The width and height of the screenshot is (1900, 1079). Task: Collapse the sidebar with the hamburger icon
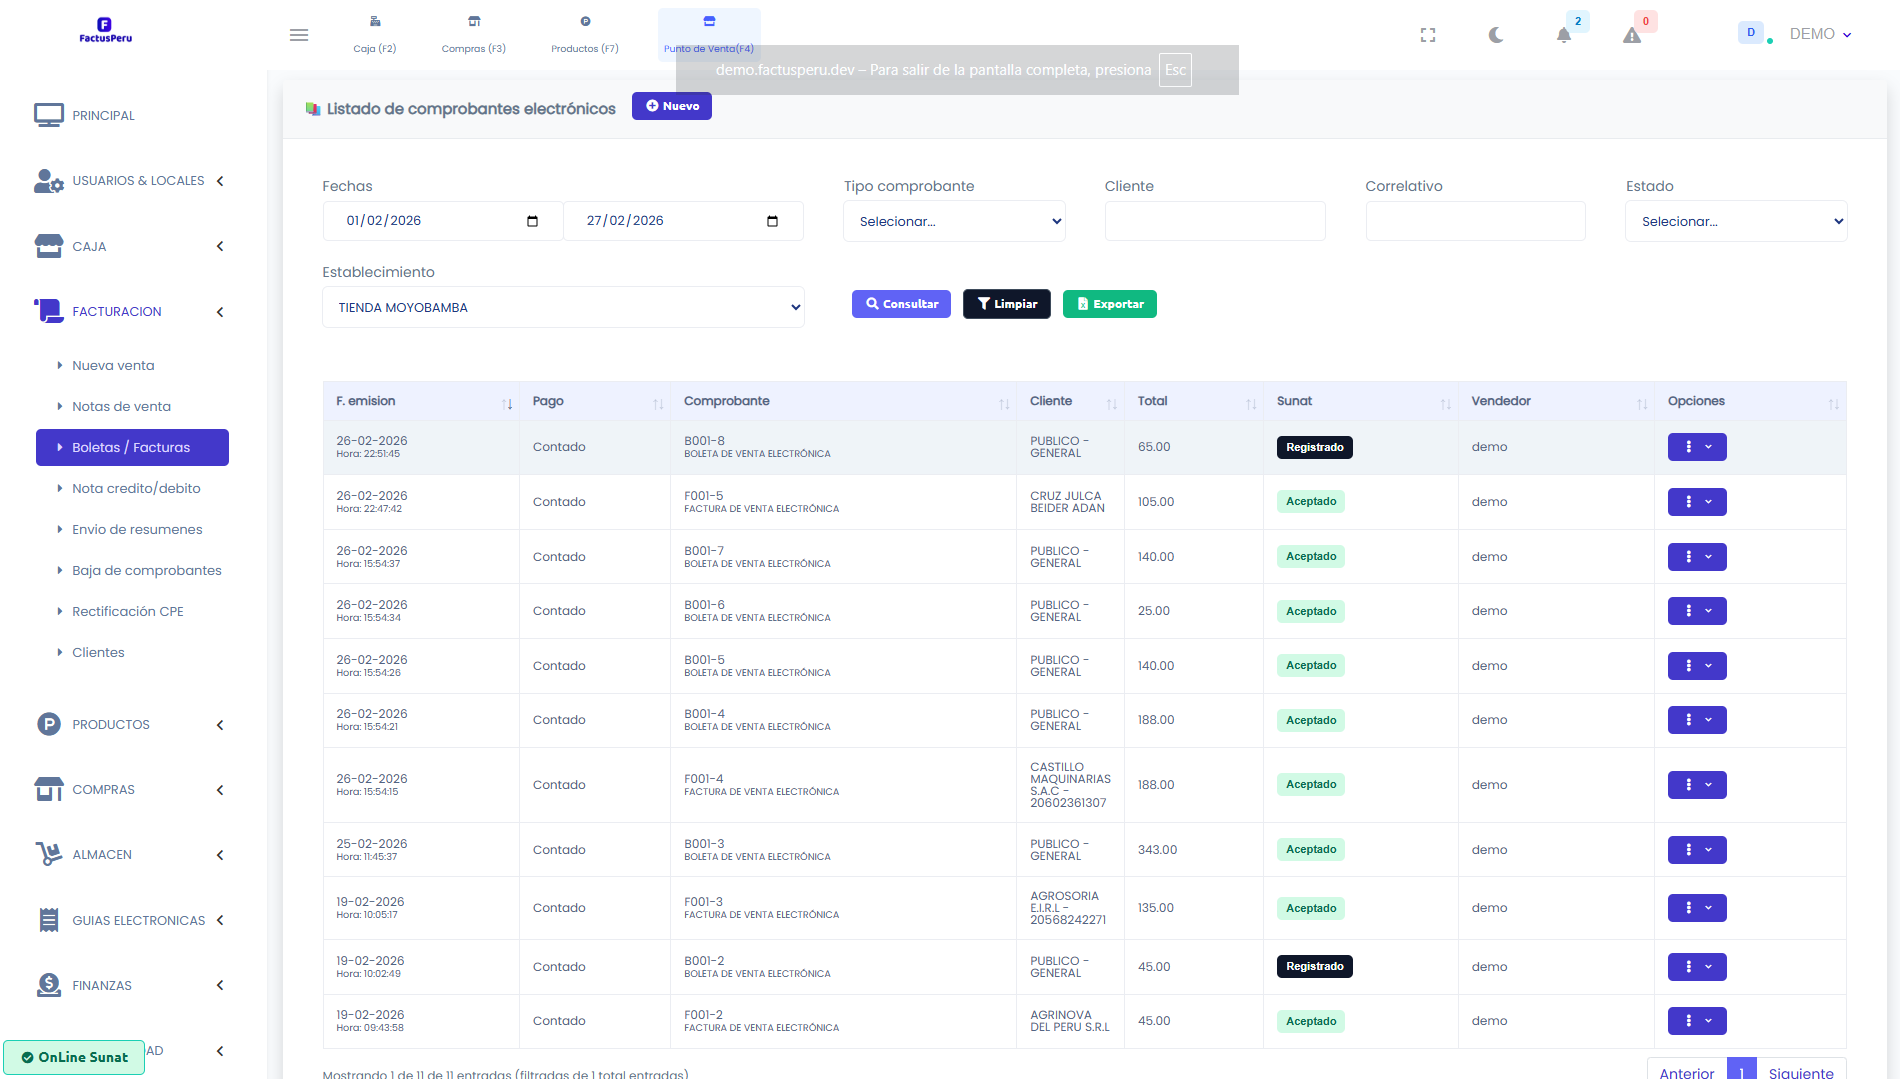click(298, 35)
